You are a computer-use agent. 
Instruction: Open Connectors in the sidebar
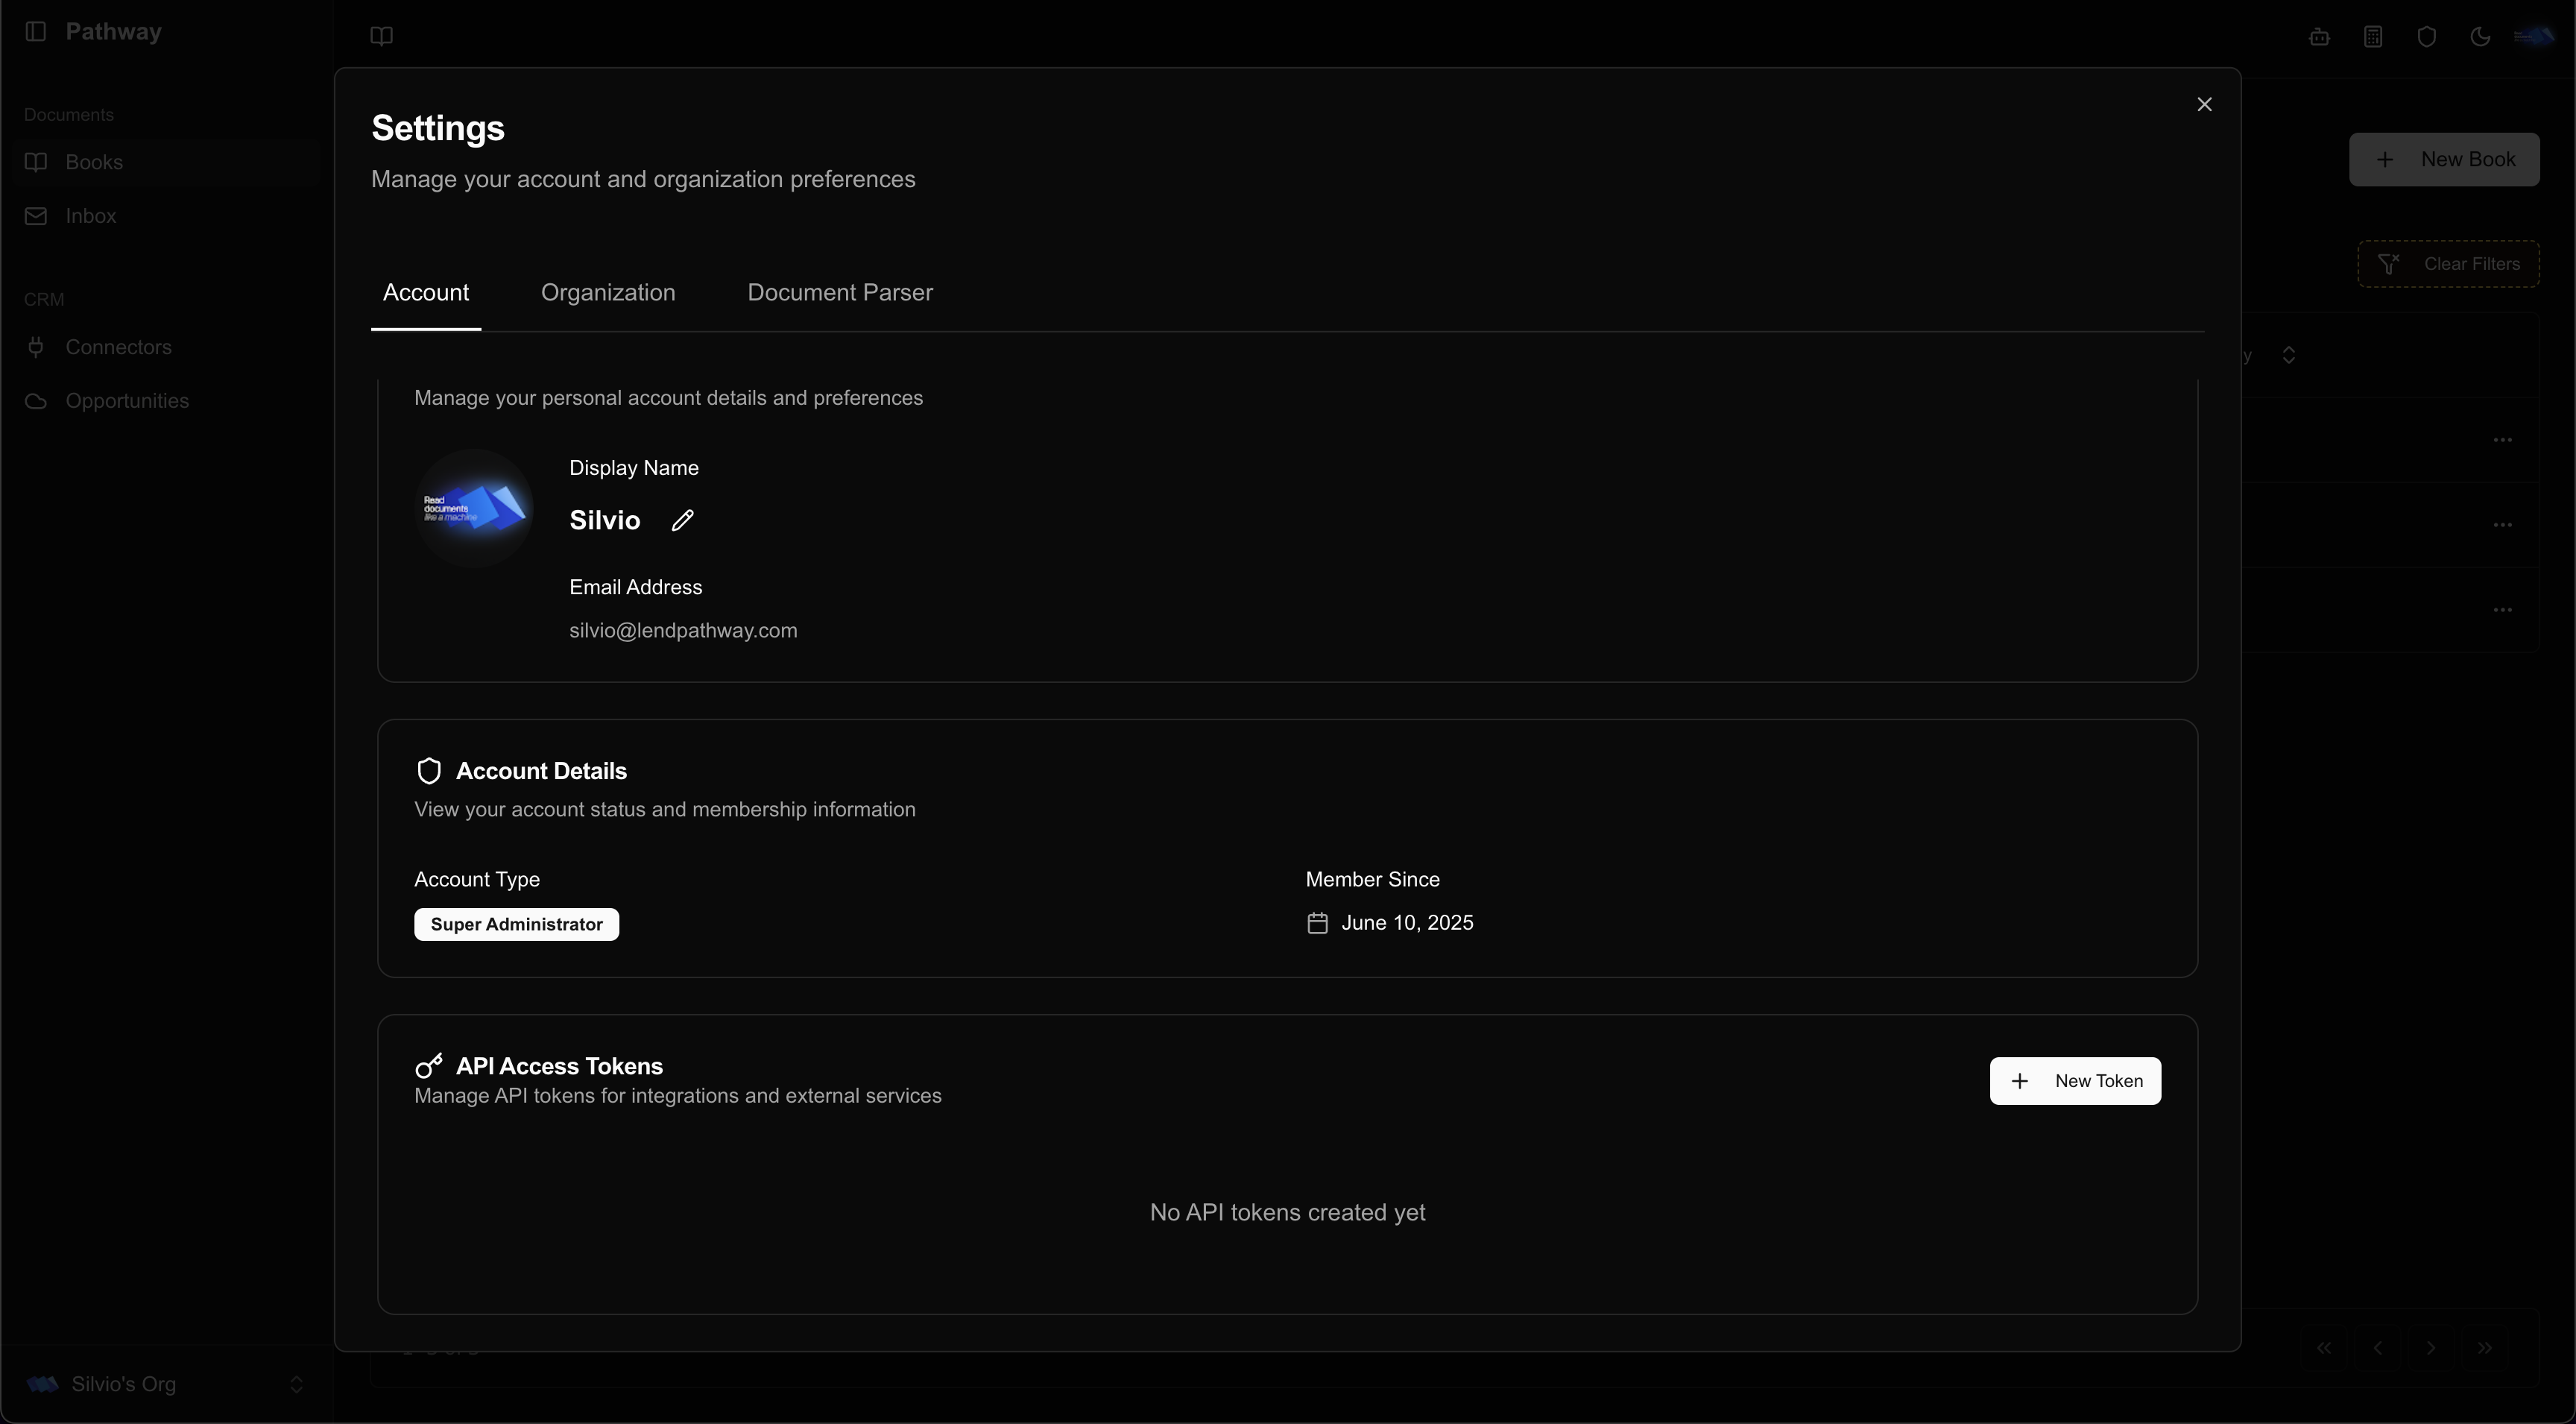coord(118,347)
